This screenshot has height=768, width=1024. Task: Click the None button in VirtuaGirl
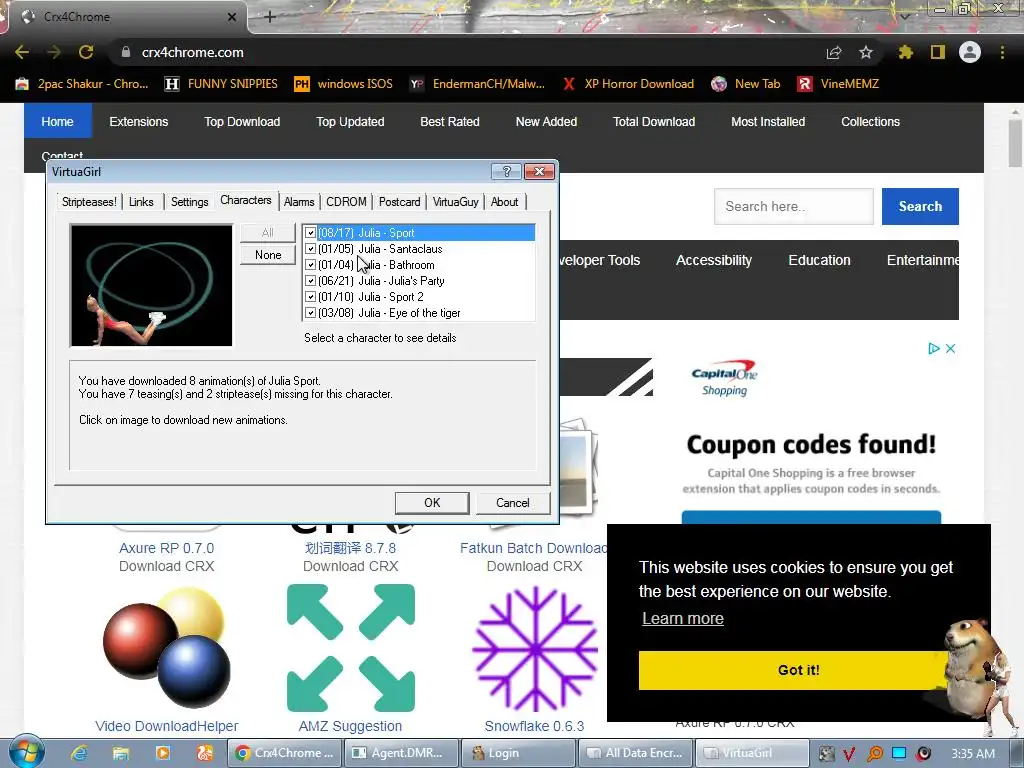268,255
